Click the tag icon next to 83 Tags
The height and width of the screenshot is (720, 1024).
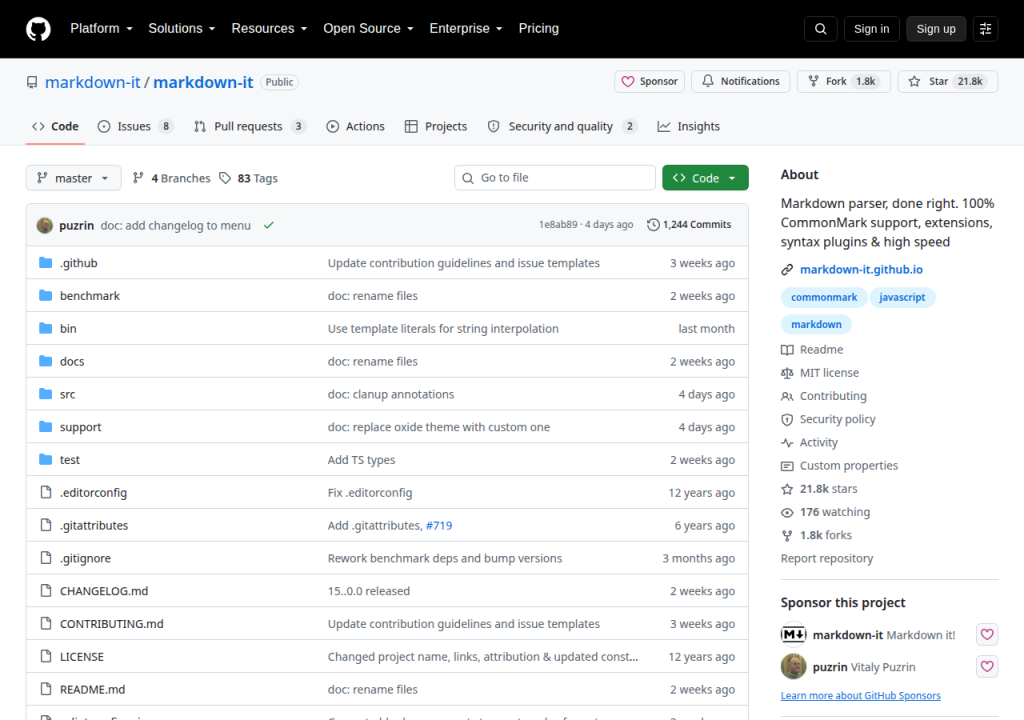click(x=225, y=178)
